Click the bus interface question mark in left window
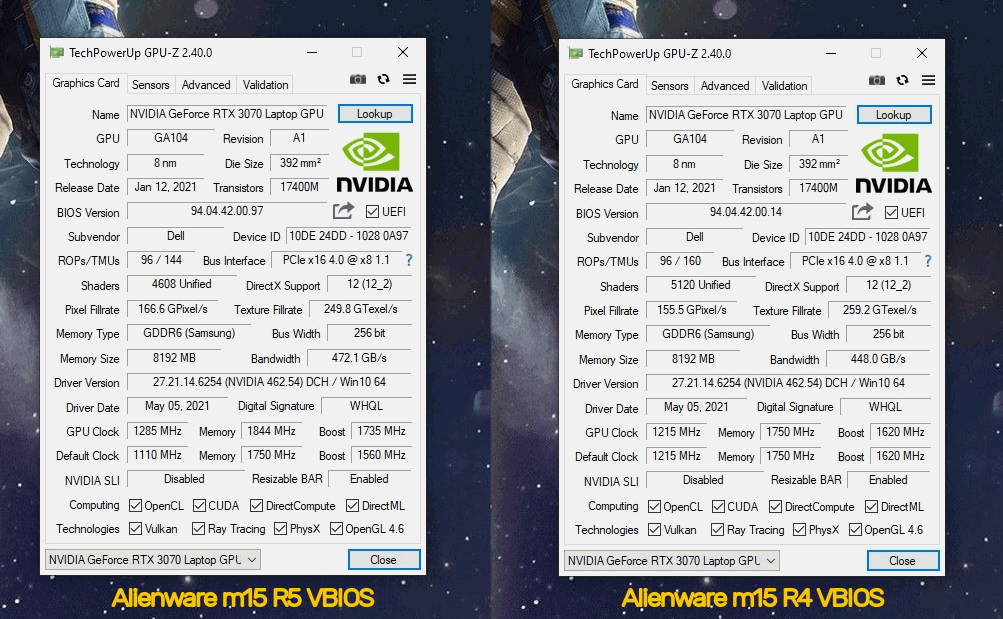The width and height of the screenshot is (1003, 619). point(409,260)
